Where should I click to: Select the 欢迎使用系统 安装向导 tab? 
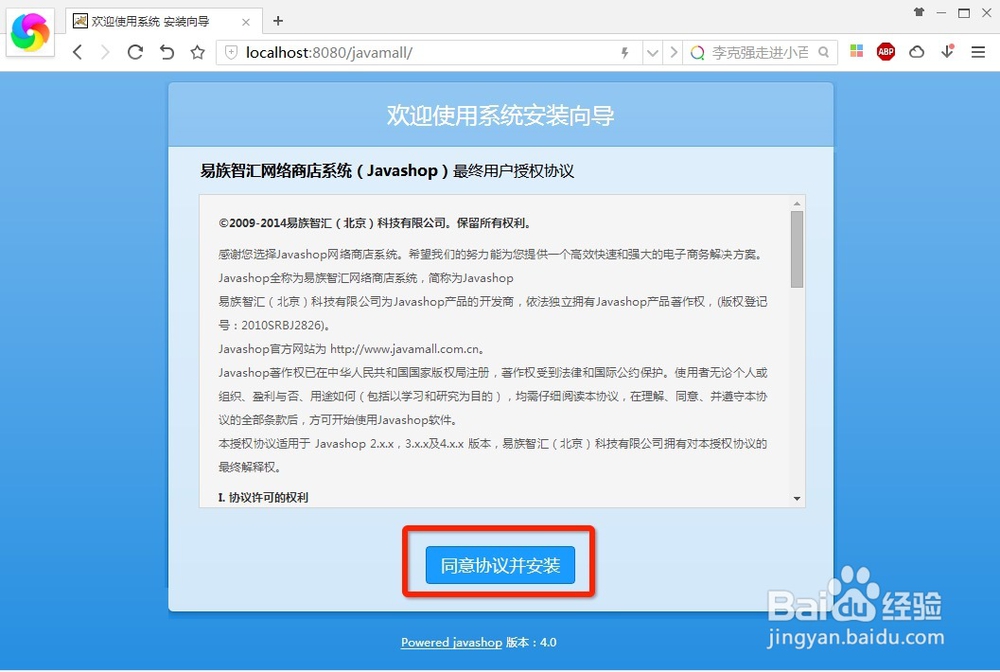(163, 22)
